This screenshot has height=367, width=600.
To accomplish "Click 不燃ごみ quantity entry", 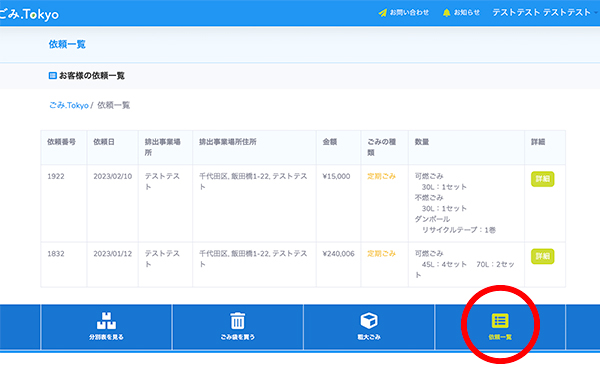I will [x=429, y=198].
